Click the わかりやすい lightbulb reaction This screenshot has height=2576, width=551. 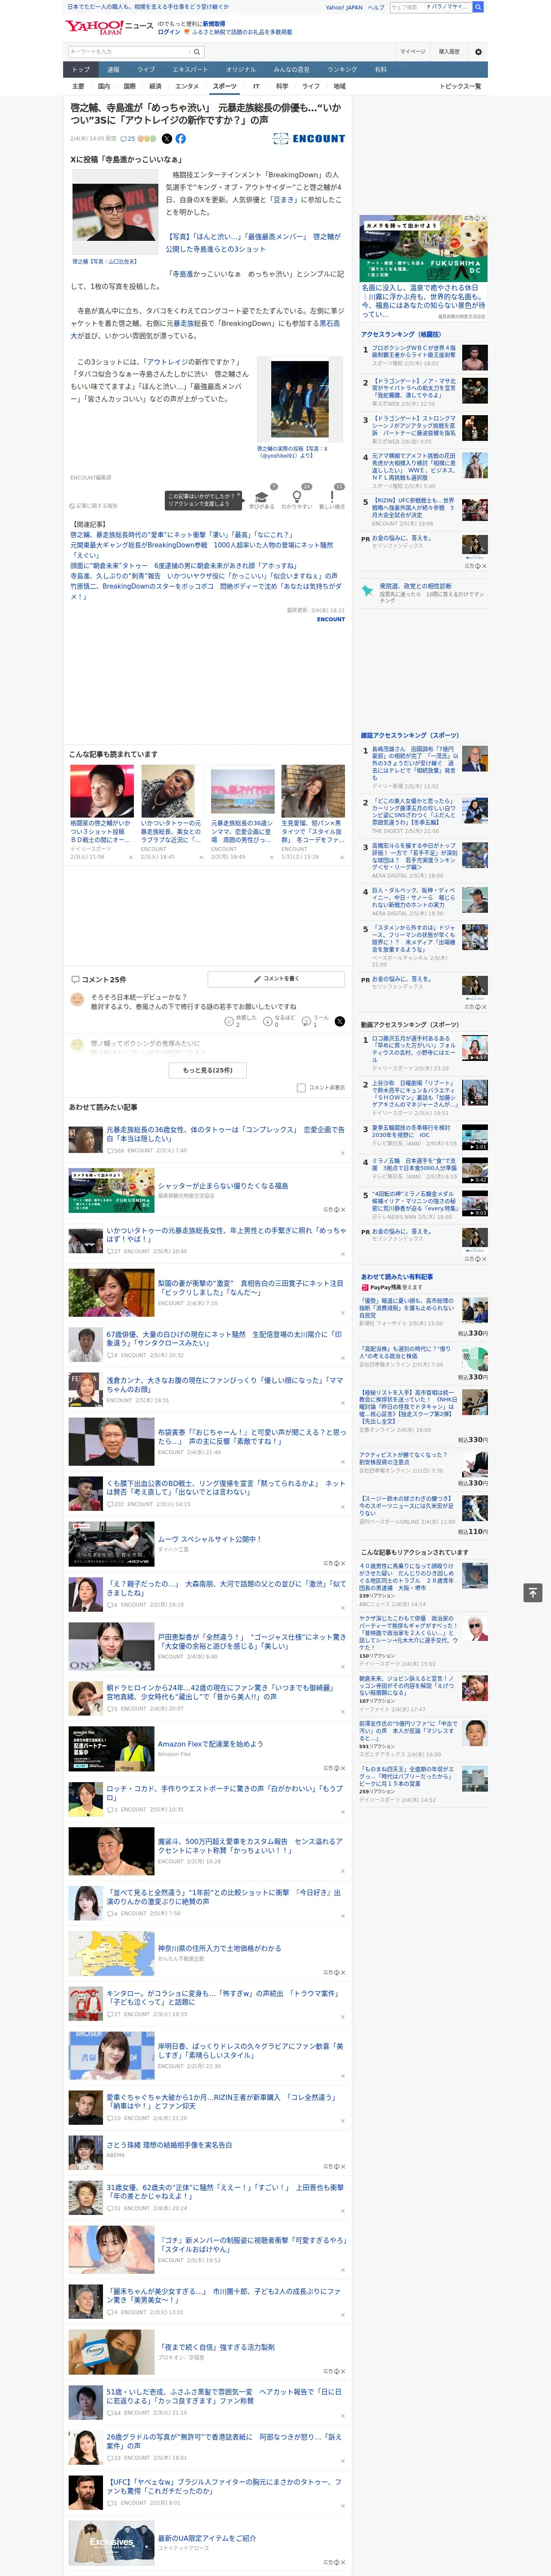click(296, 498)
